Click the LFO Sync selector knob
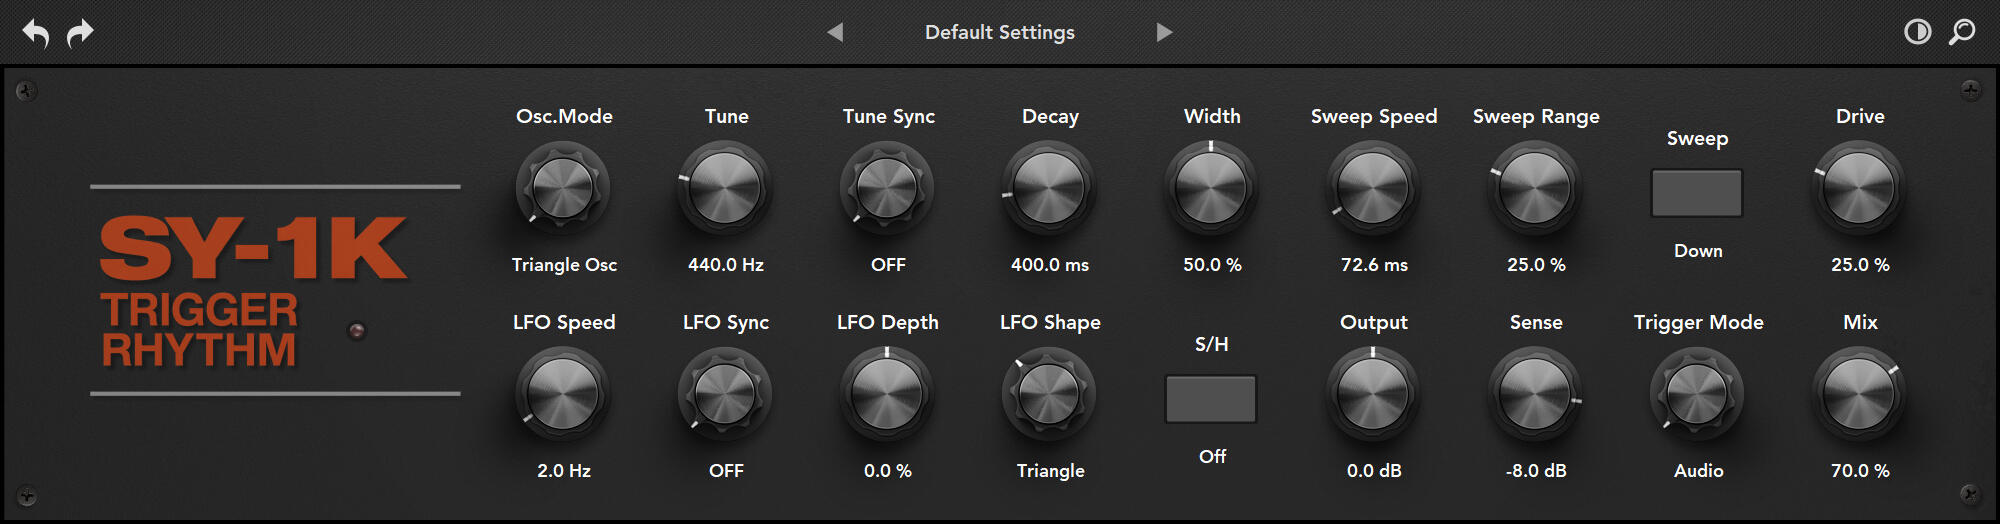The width and height of the screenshot is (2000, 524). (x=725, y=394)
